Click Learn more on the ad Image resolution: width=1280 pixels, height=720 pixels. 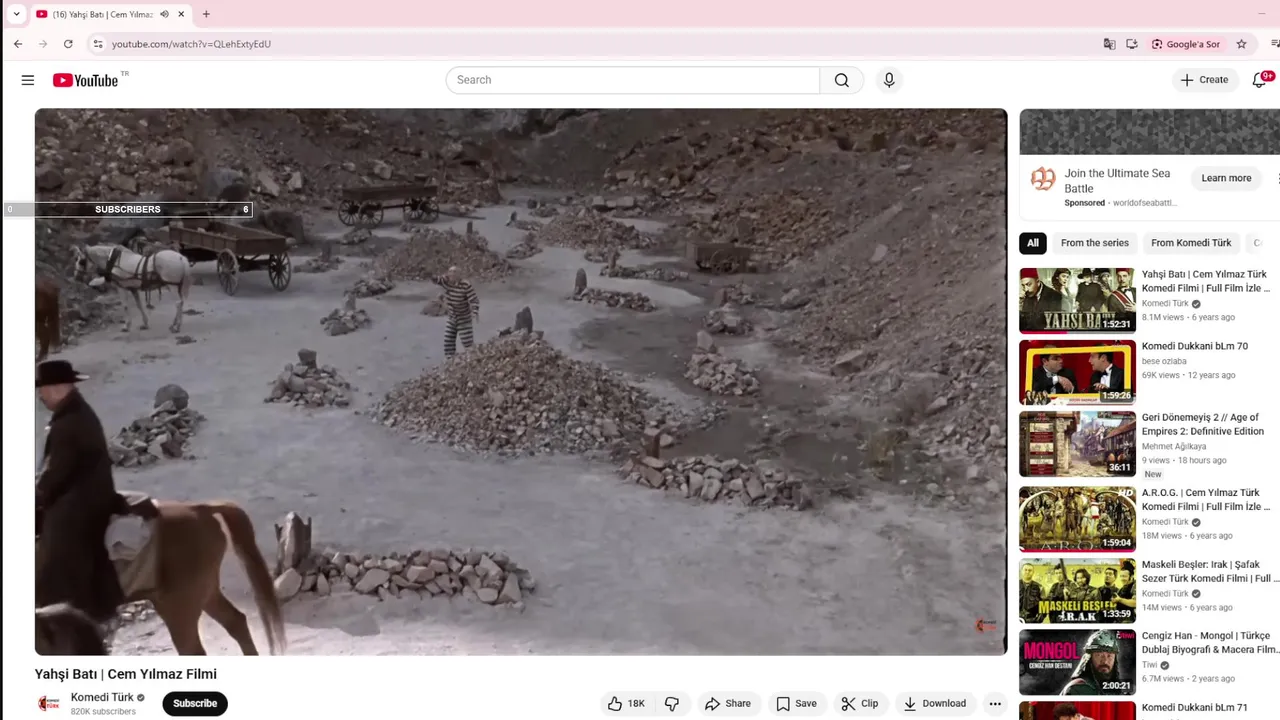click(x=1226, y=178)
